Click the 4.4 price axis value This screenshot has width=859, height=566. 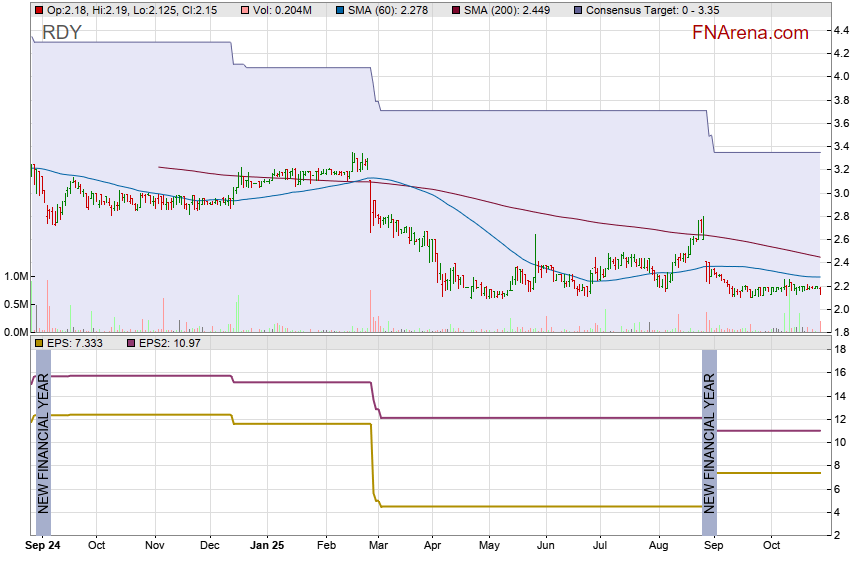pyautogui.click(x=841, y=30)
